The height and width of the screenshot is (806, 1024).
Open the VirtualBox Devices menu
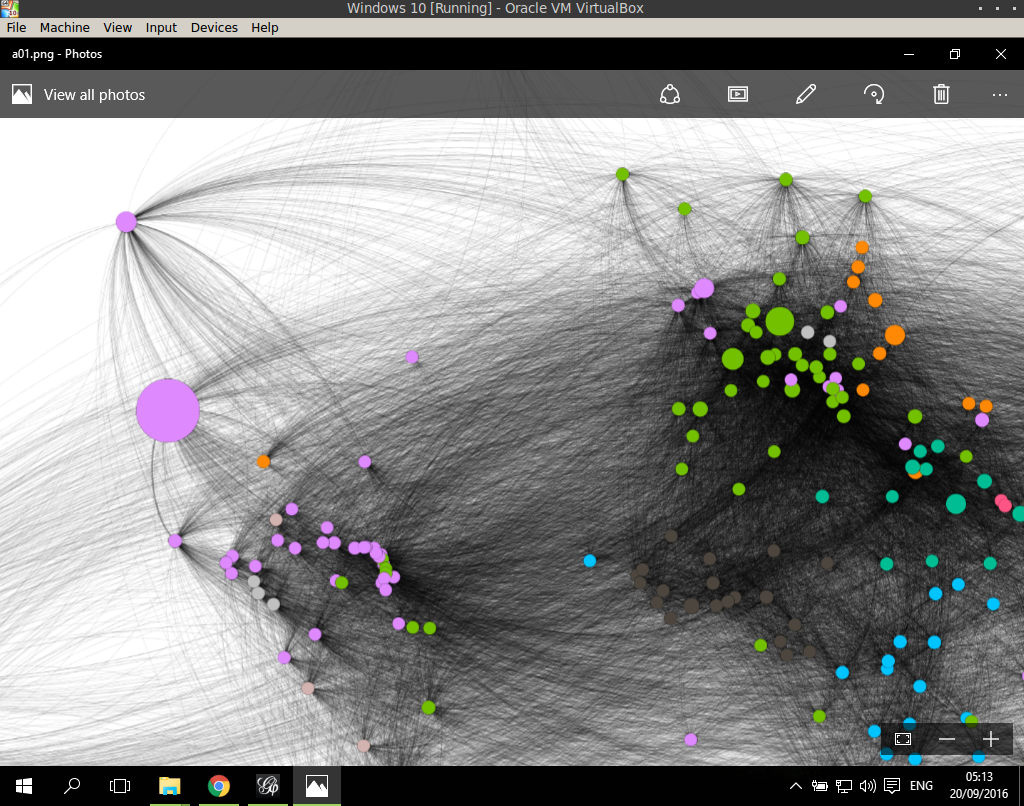(x=214, y=28)
